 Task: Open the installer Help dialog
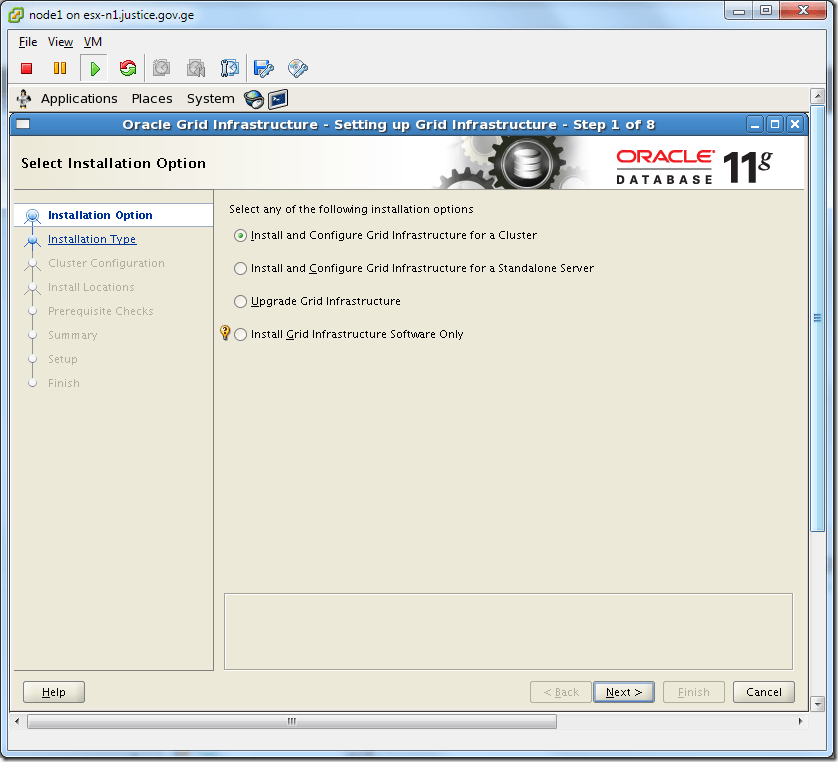click(x=53, y=691)
